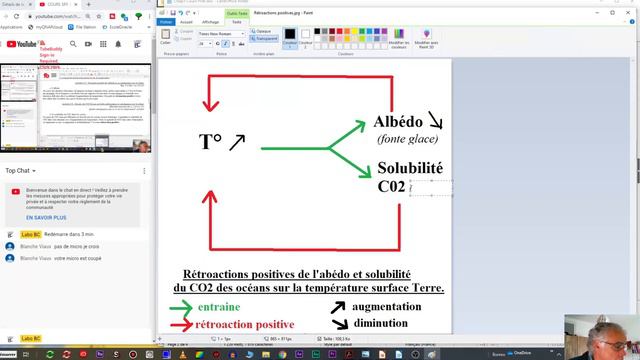This screenshot has width=640, height=360.
Task: Bookmark this page with star icon
Action: [x=99, y=16]
